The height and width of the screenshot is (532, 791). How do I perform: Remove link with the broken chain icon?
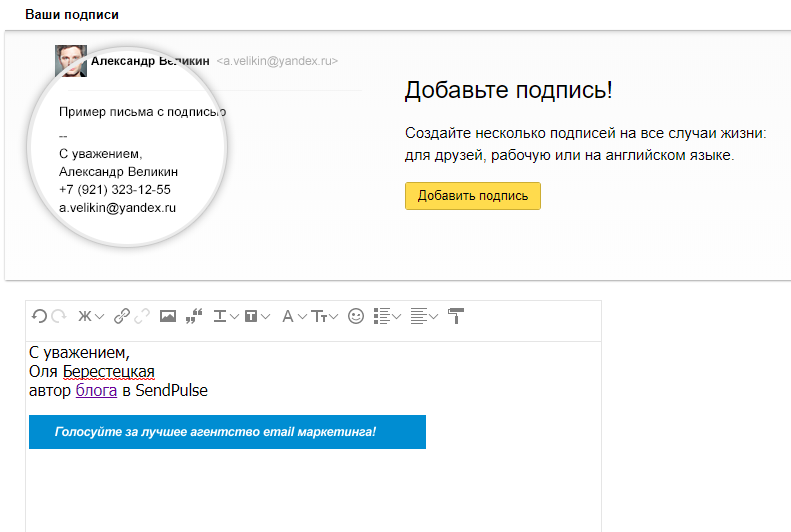coord(142,316)
